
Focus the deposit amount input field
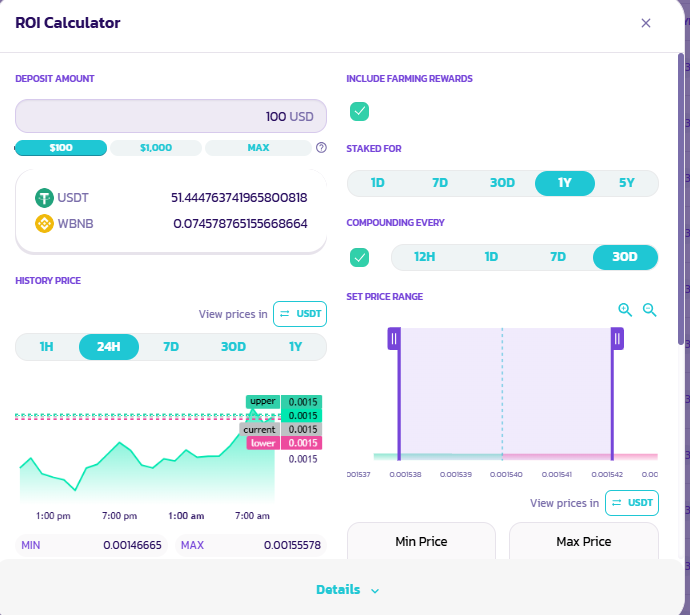pyautogui.click(x=171, y=116)
